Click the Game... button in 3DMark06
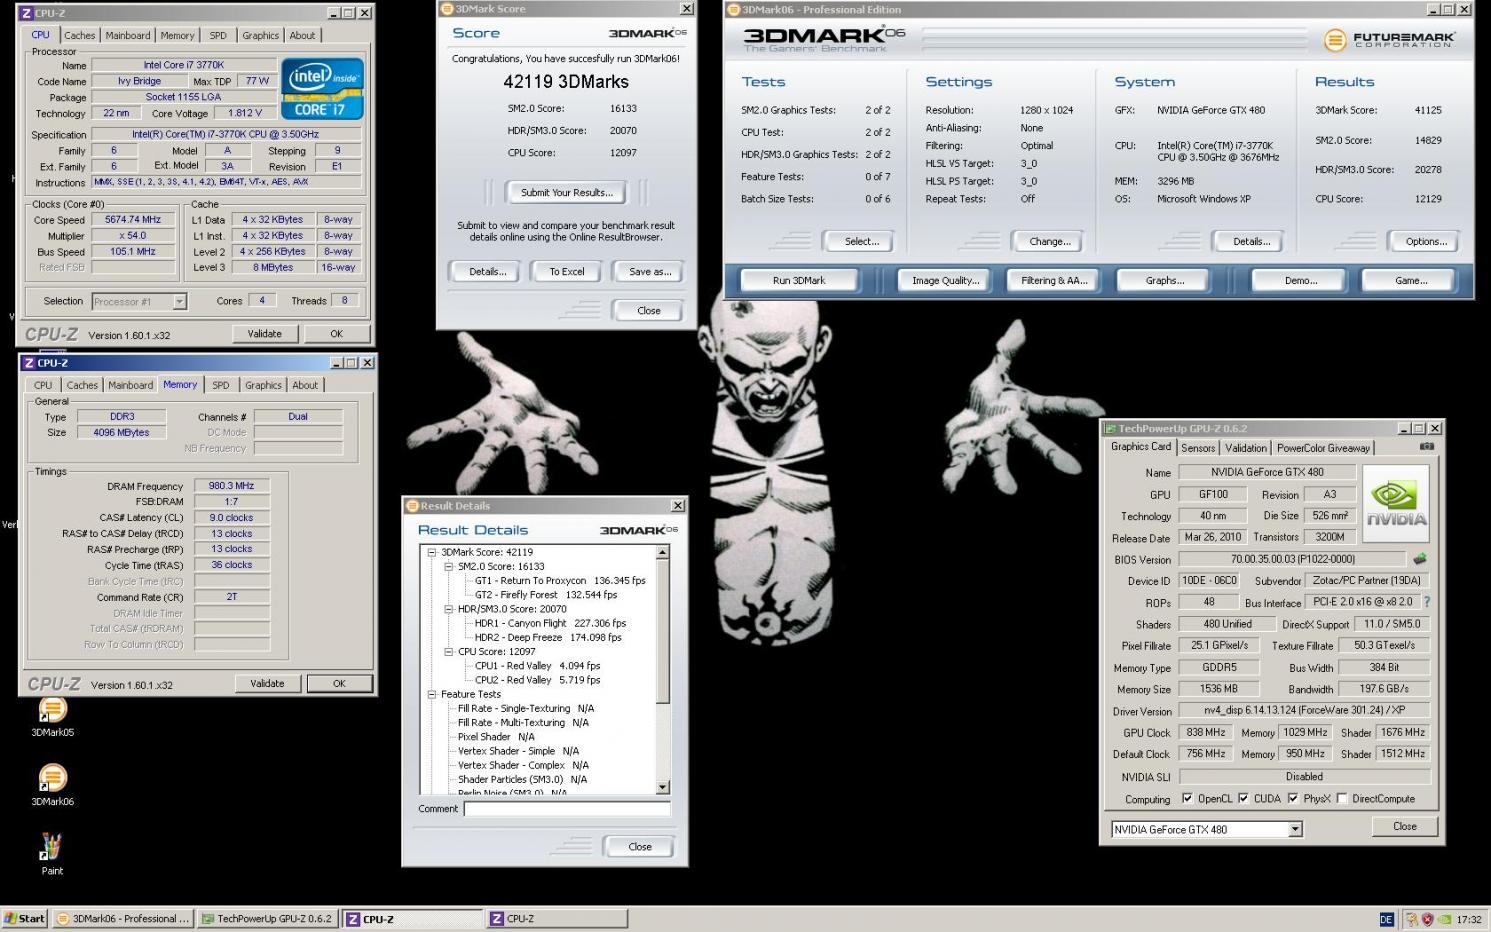1491x932 pixels. (x=1411, y=280)
